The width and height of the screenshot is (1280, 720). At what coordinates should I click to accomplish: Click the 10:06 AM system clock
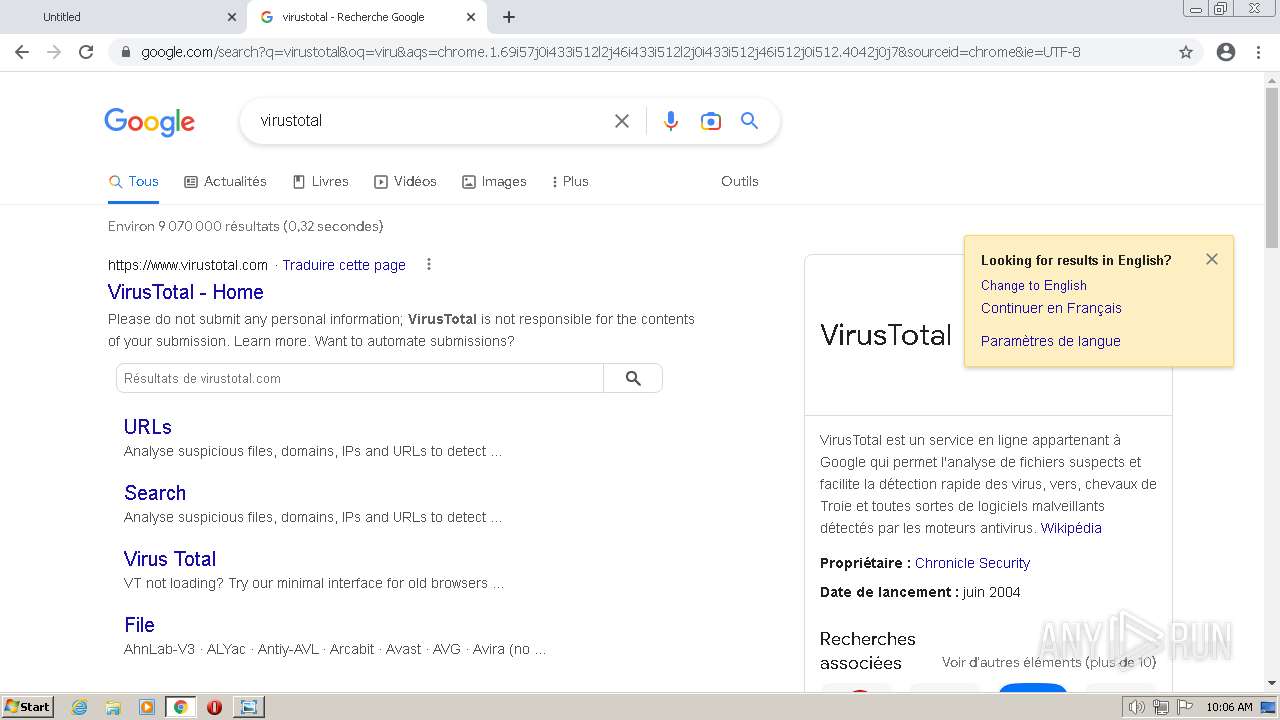click(1229, 707)
